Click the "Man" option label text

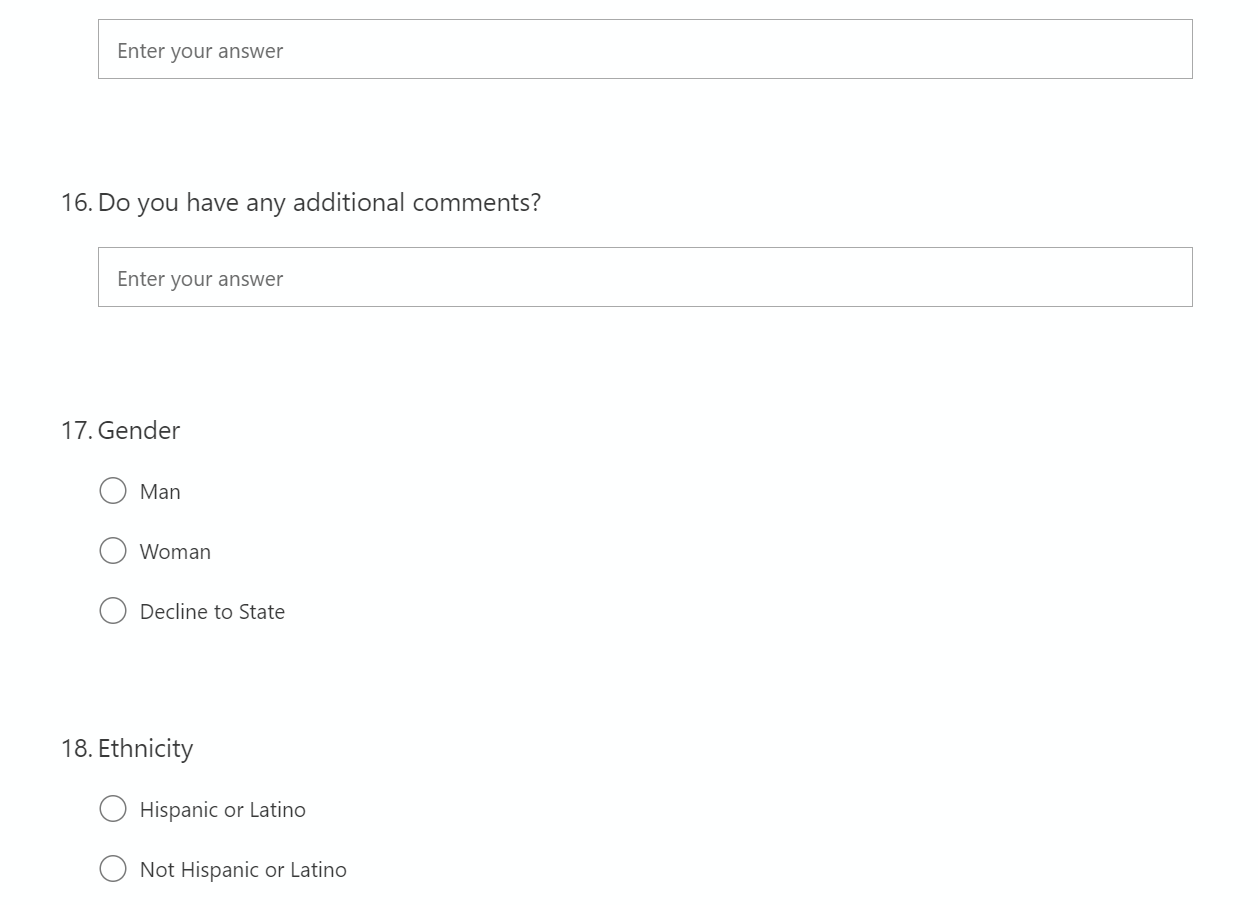click(160, 492)
